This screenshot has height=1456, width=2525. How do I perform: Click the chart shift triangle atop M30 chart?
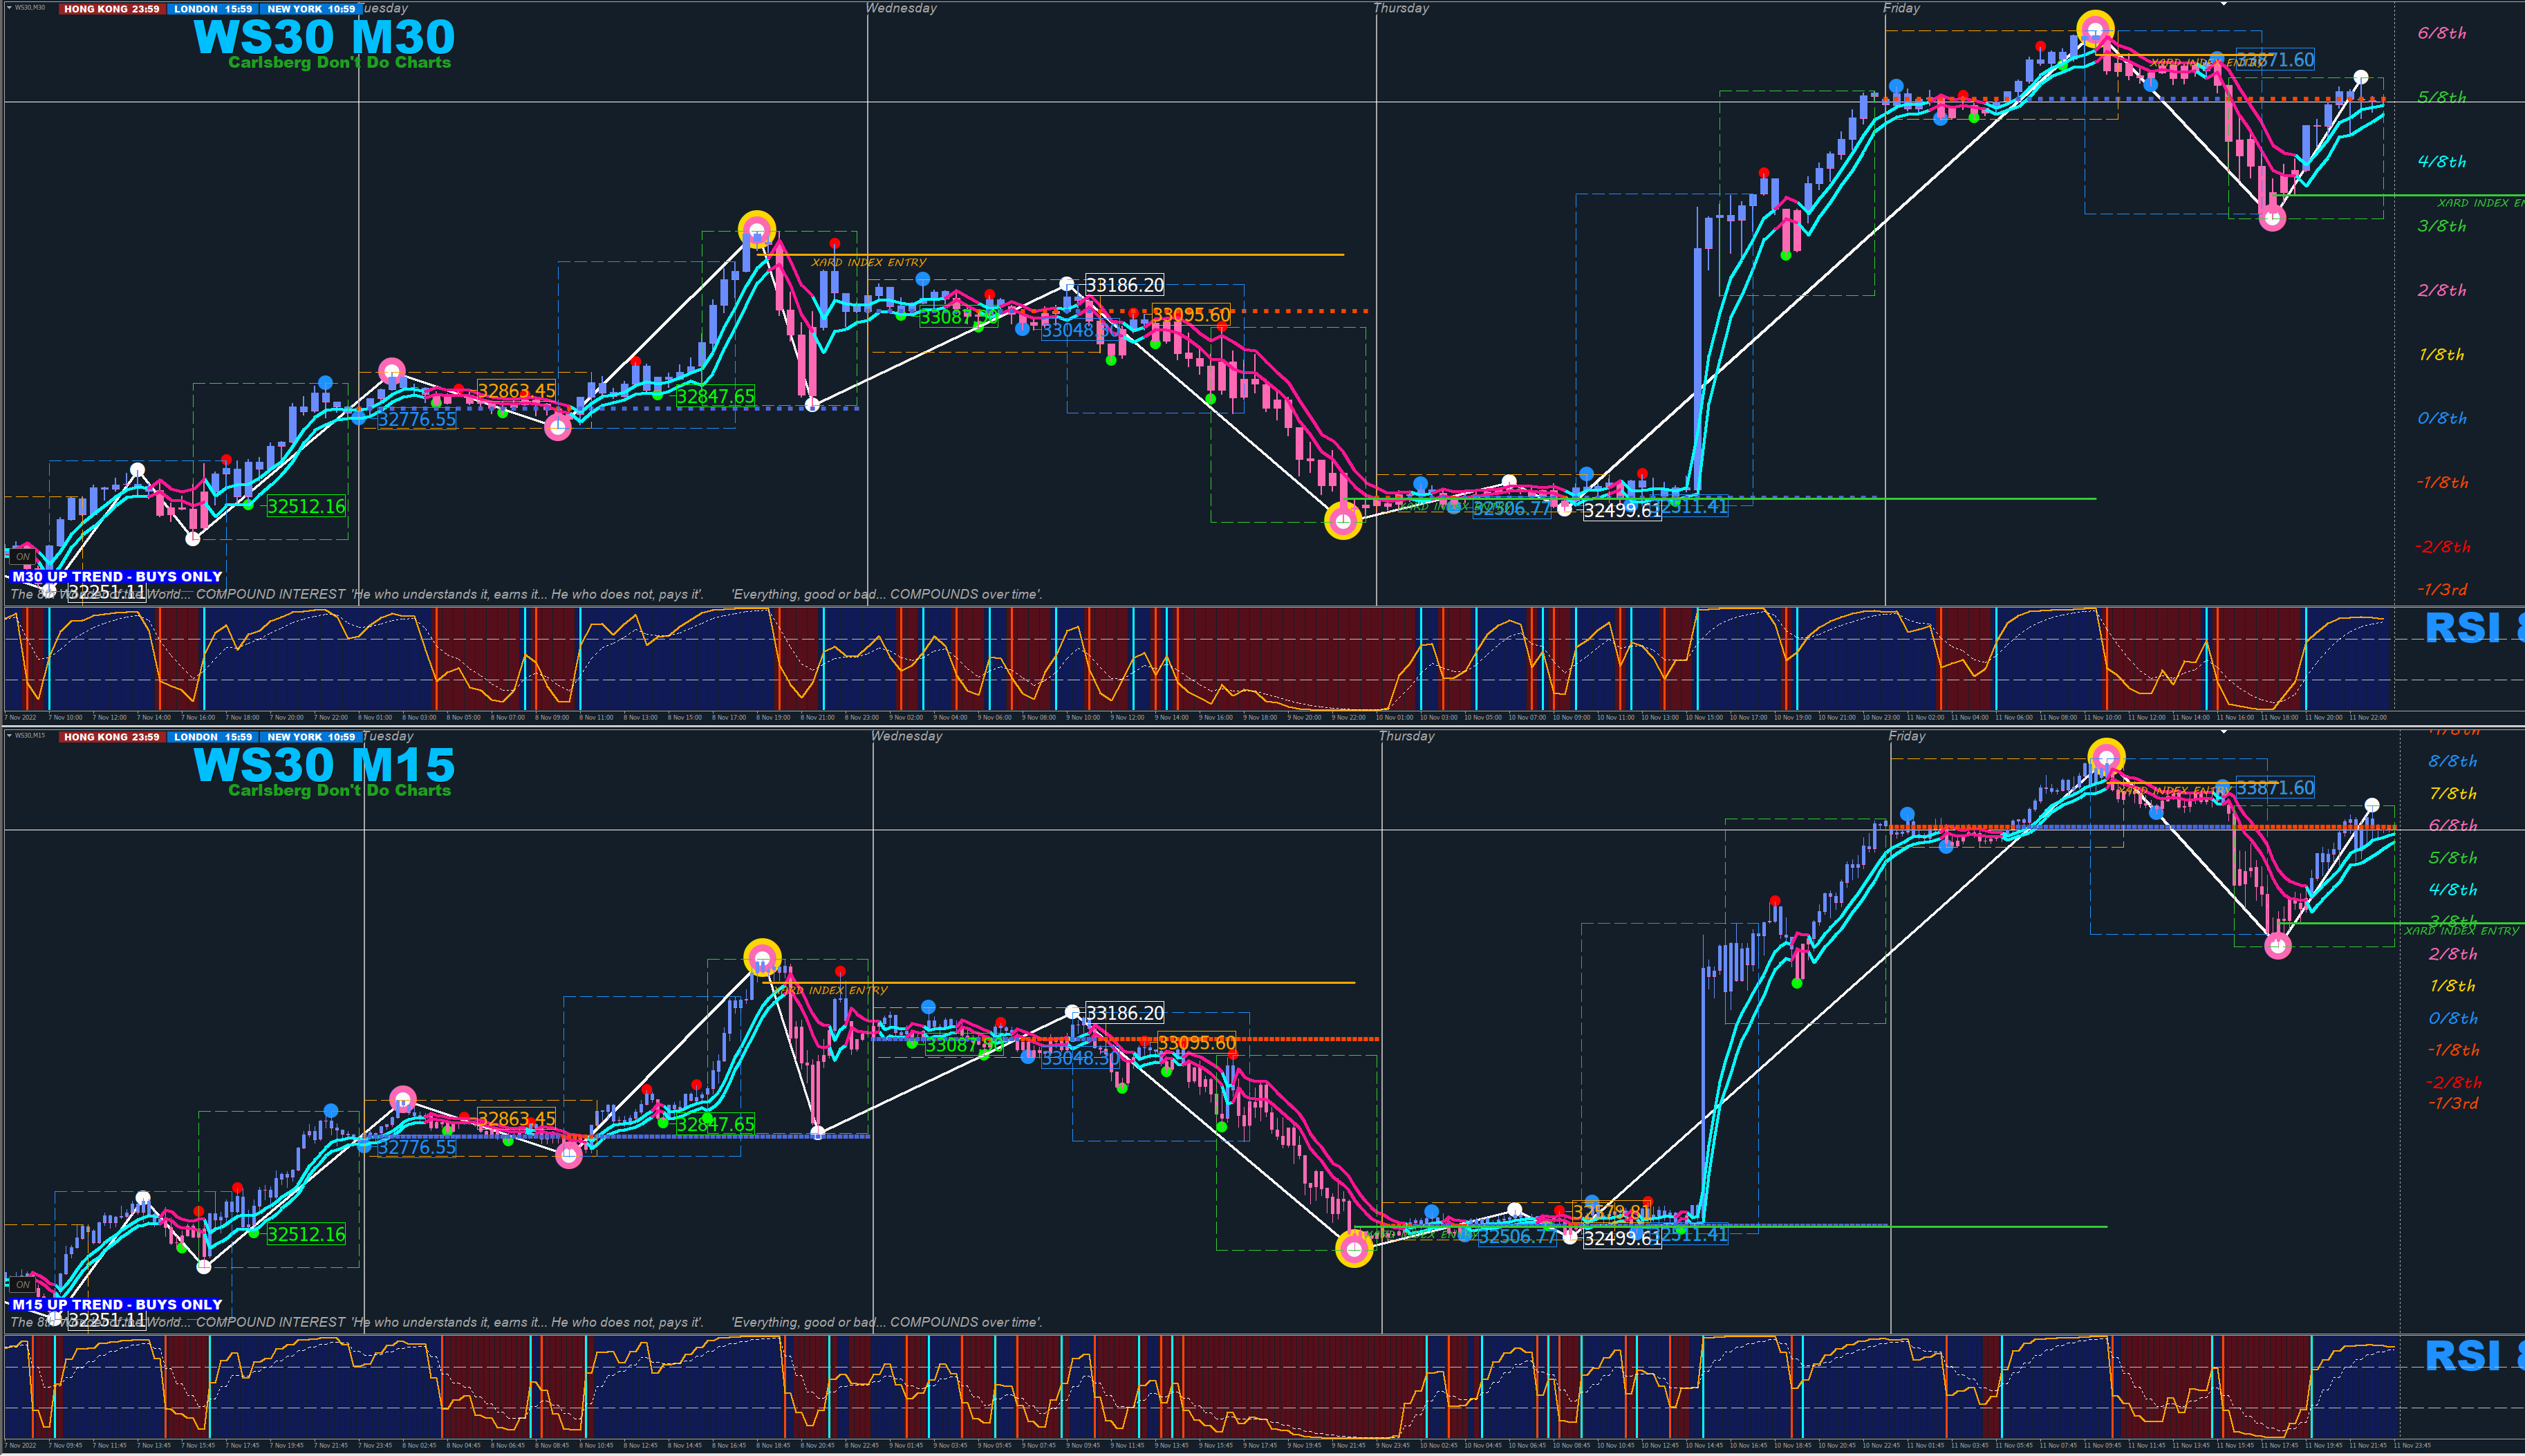point(2223,4)
